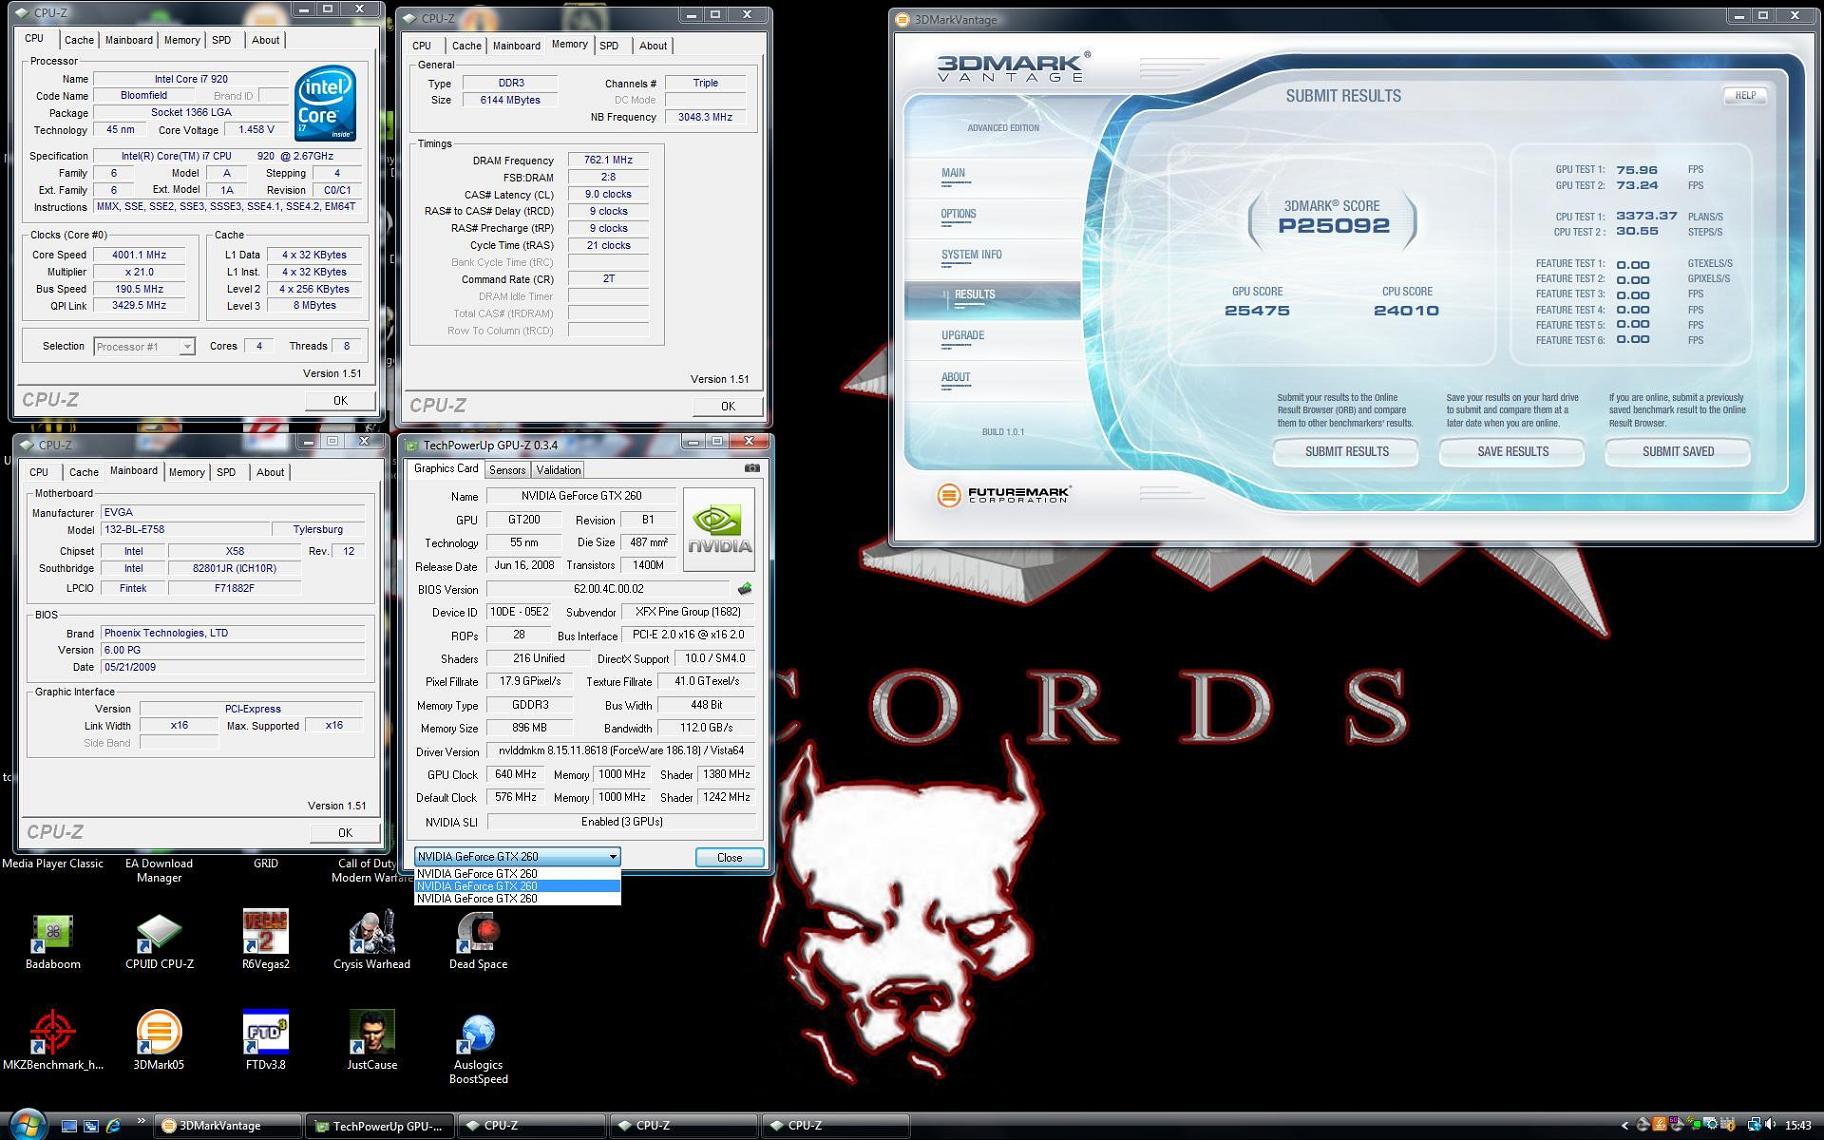Screen dimensions: 1824x1140
Task: Open the Graphics Card tab in GPU-Z
Action: tap(446, 468)
